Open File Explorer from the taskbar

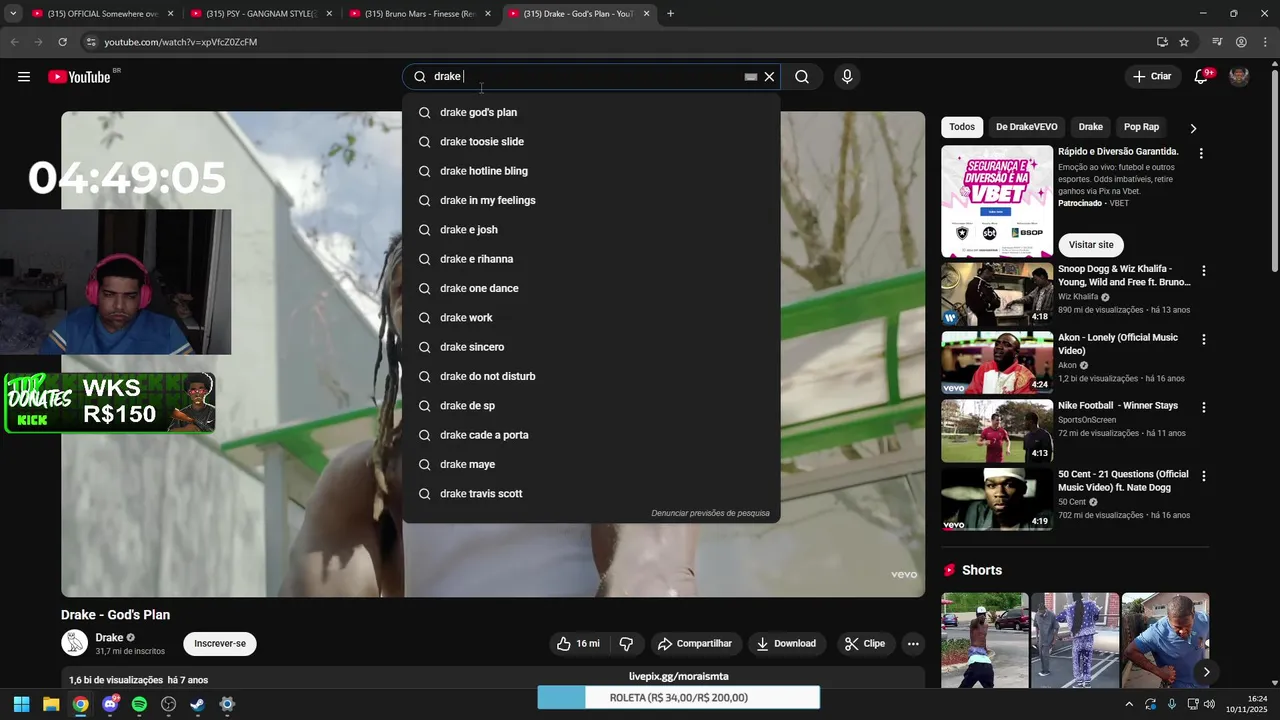coord(51,704)
